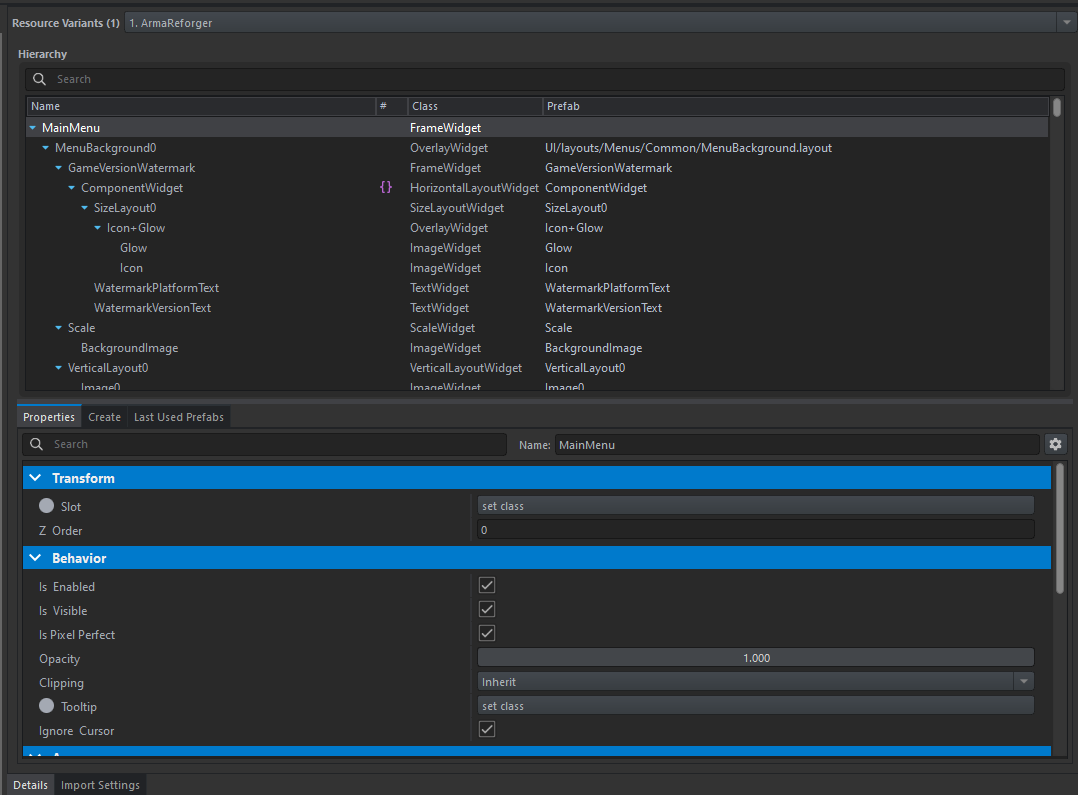Click the Opacity property label
Viewport: 1078px width, 795px height.
59,659
